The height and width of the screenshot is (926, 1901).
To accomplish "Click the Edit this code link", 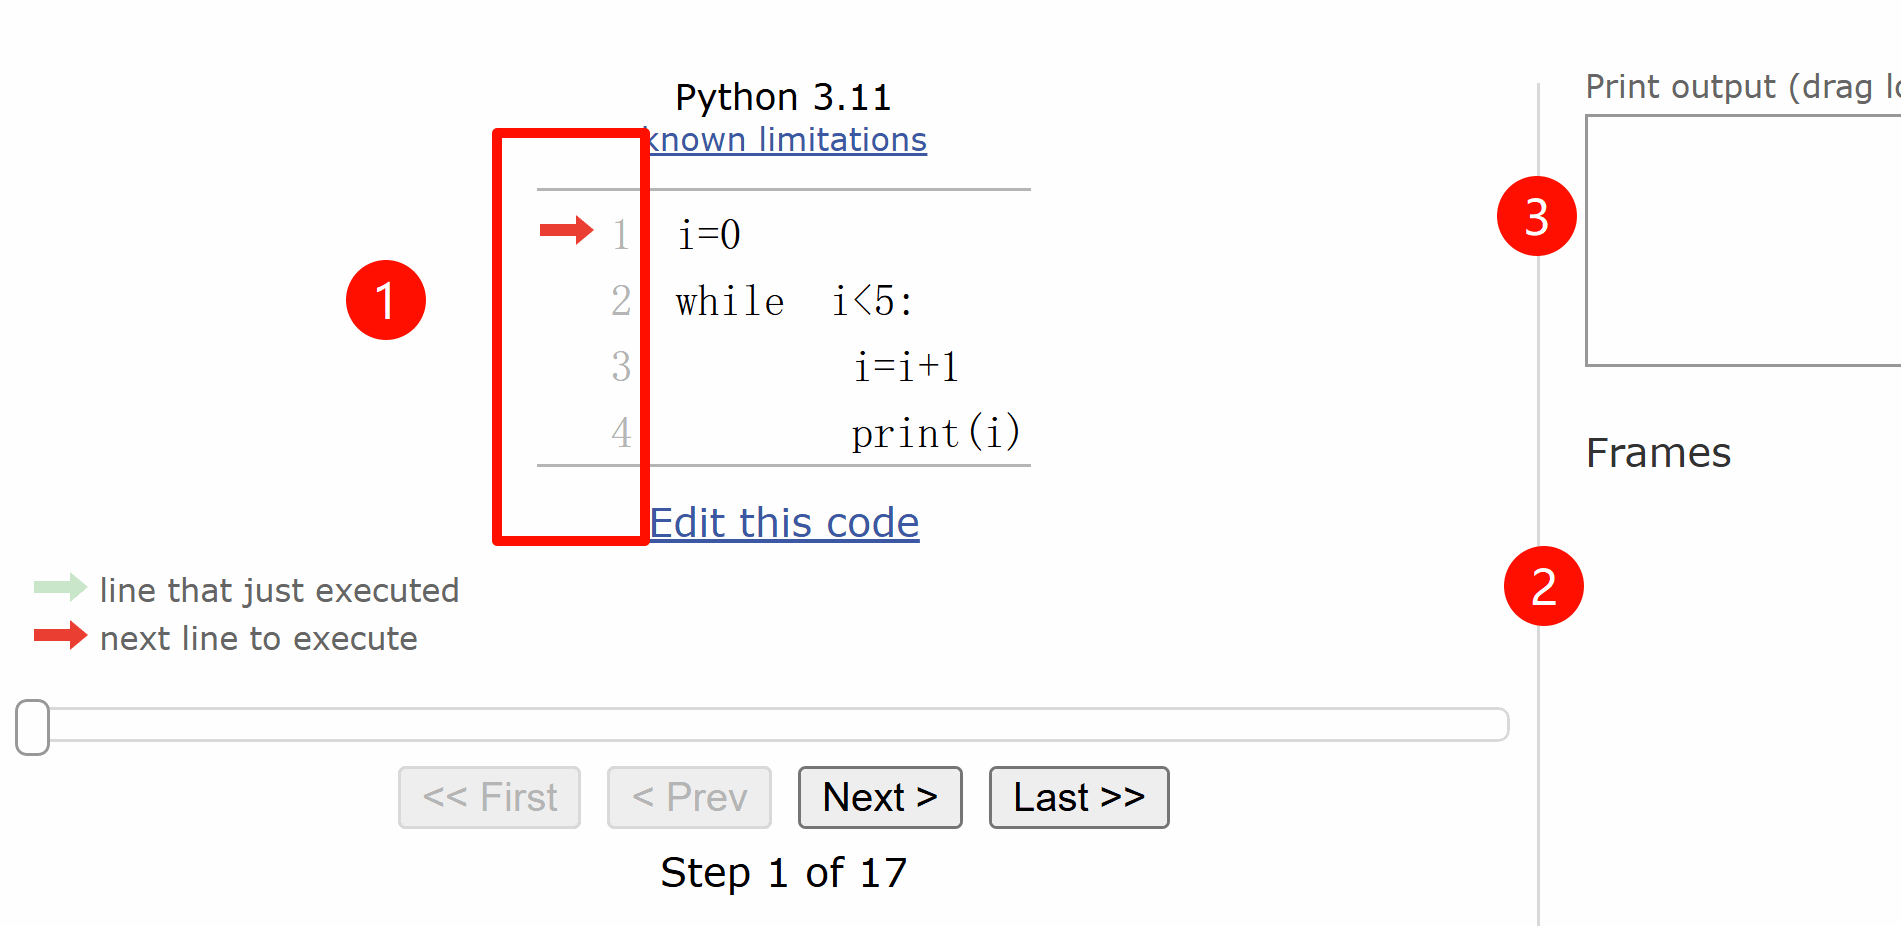I will tap(785, 523).
